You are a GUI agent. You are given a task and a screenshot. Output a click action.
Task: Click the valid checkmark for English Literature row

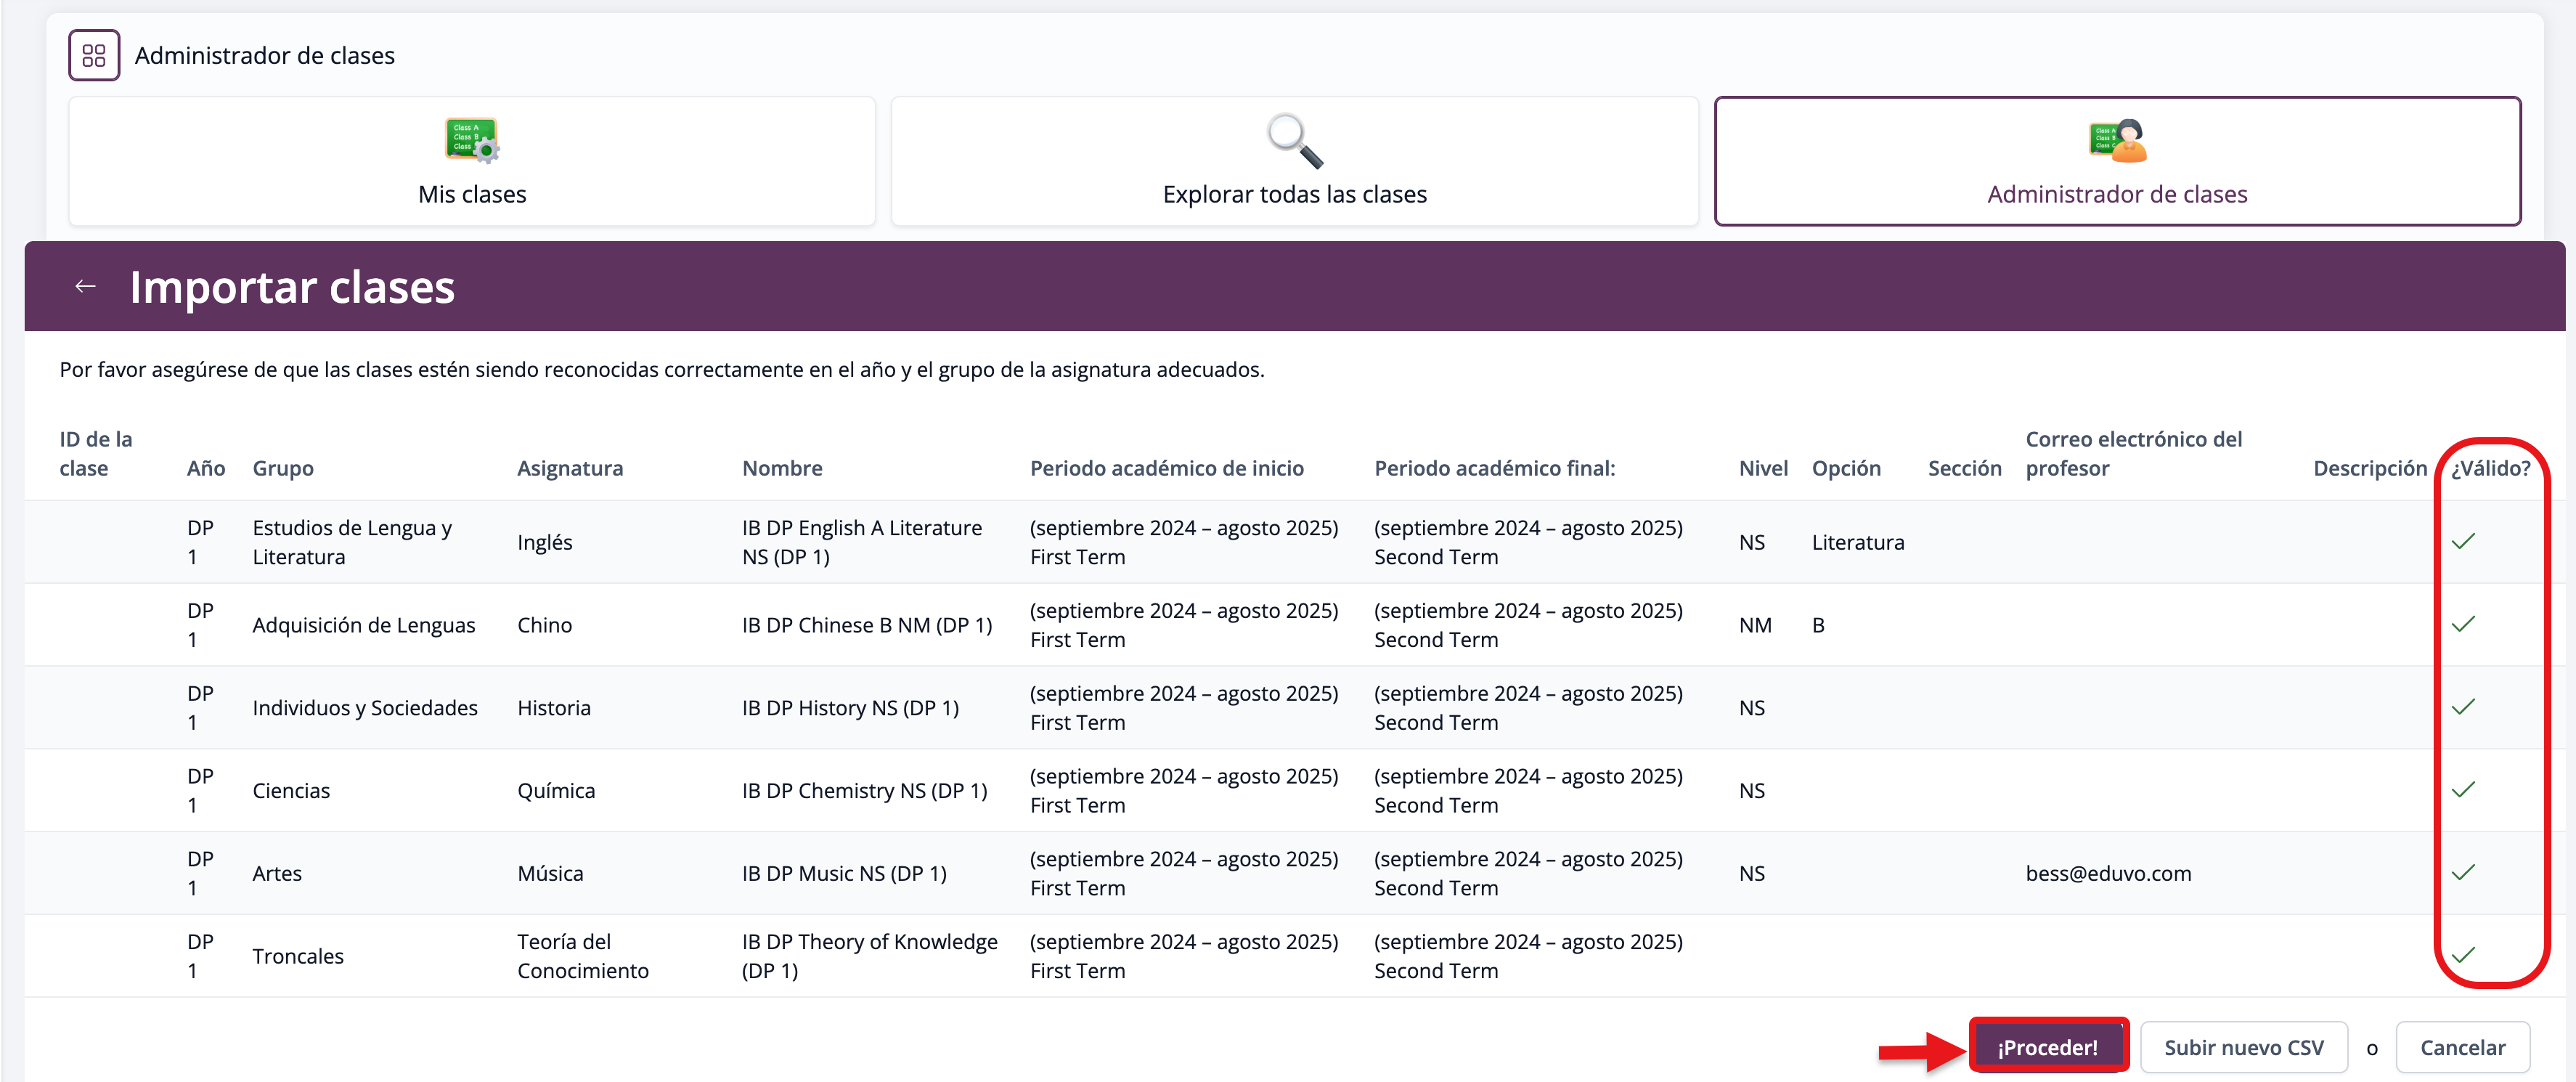click(2463, 542)
